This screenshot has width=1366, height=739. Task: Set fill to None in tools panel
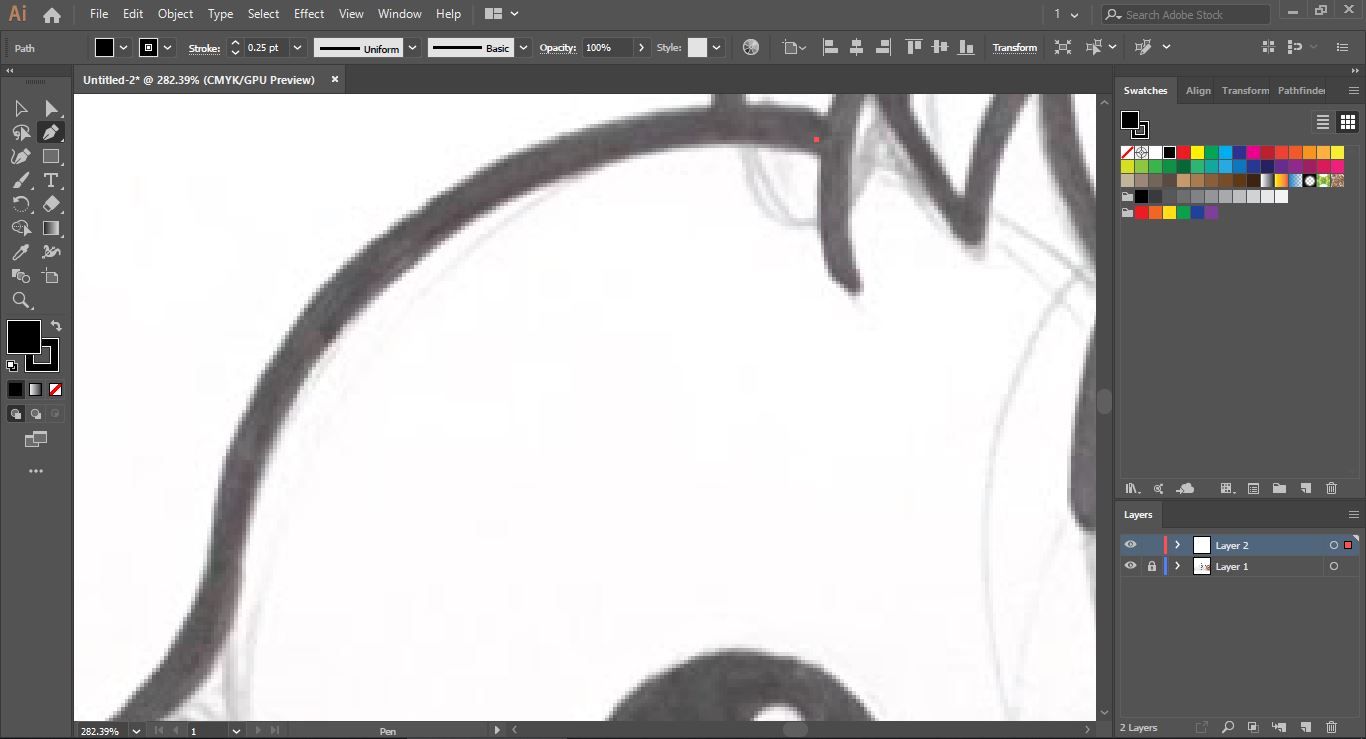[x=56, y=389]
